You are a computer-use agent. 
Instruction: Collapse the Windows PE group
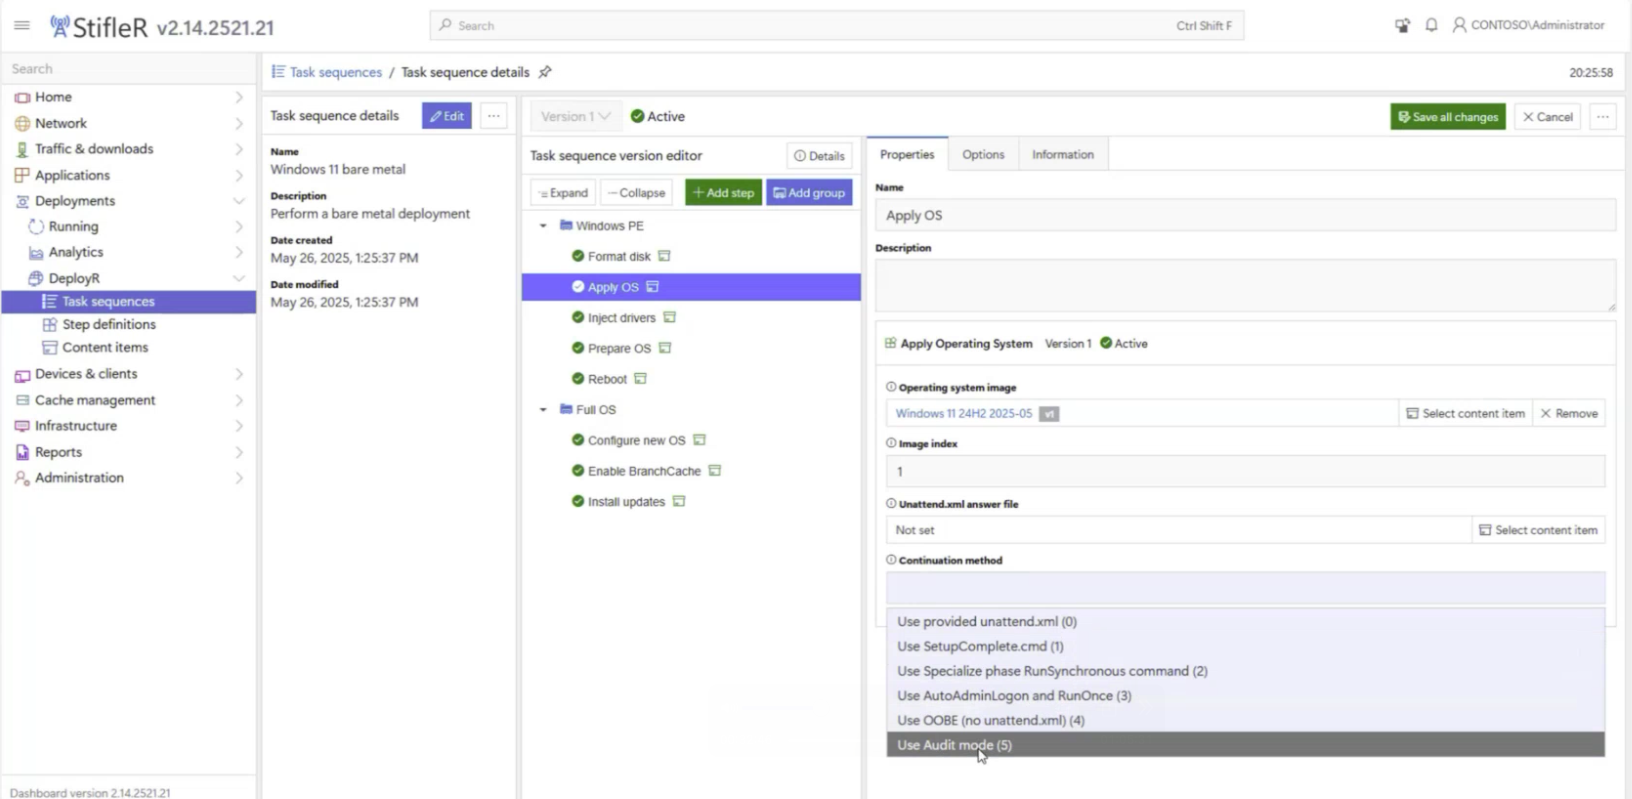pyautogui.click(x=544, y=226)
